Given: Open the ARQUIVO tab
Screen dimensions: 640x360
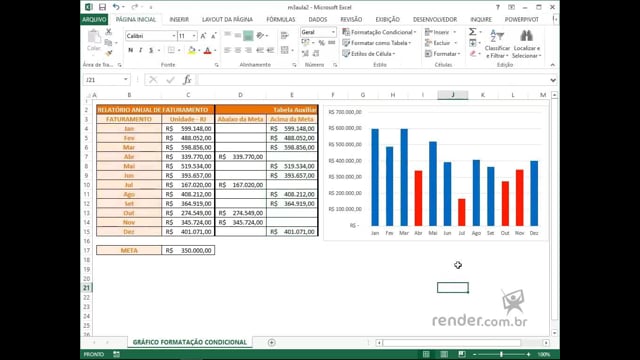Looking at the screenshot, I should [94, 19].
